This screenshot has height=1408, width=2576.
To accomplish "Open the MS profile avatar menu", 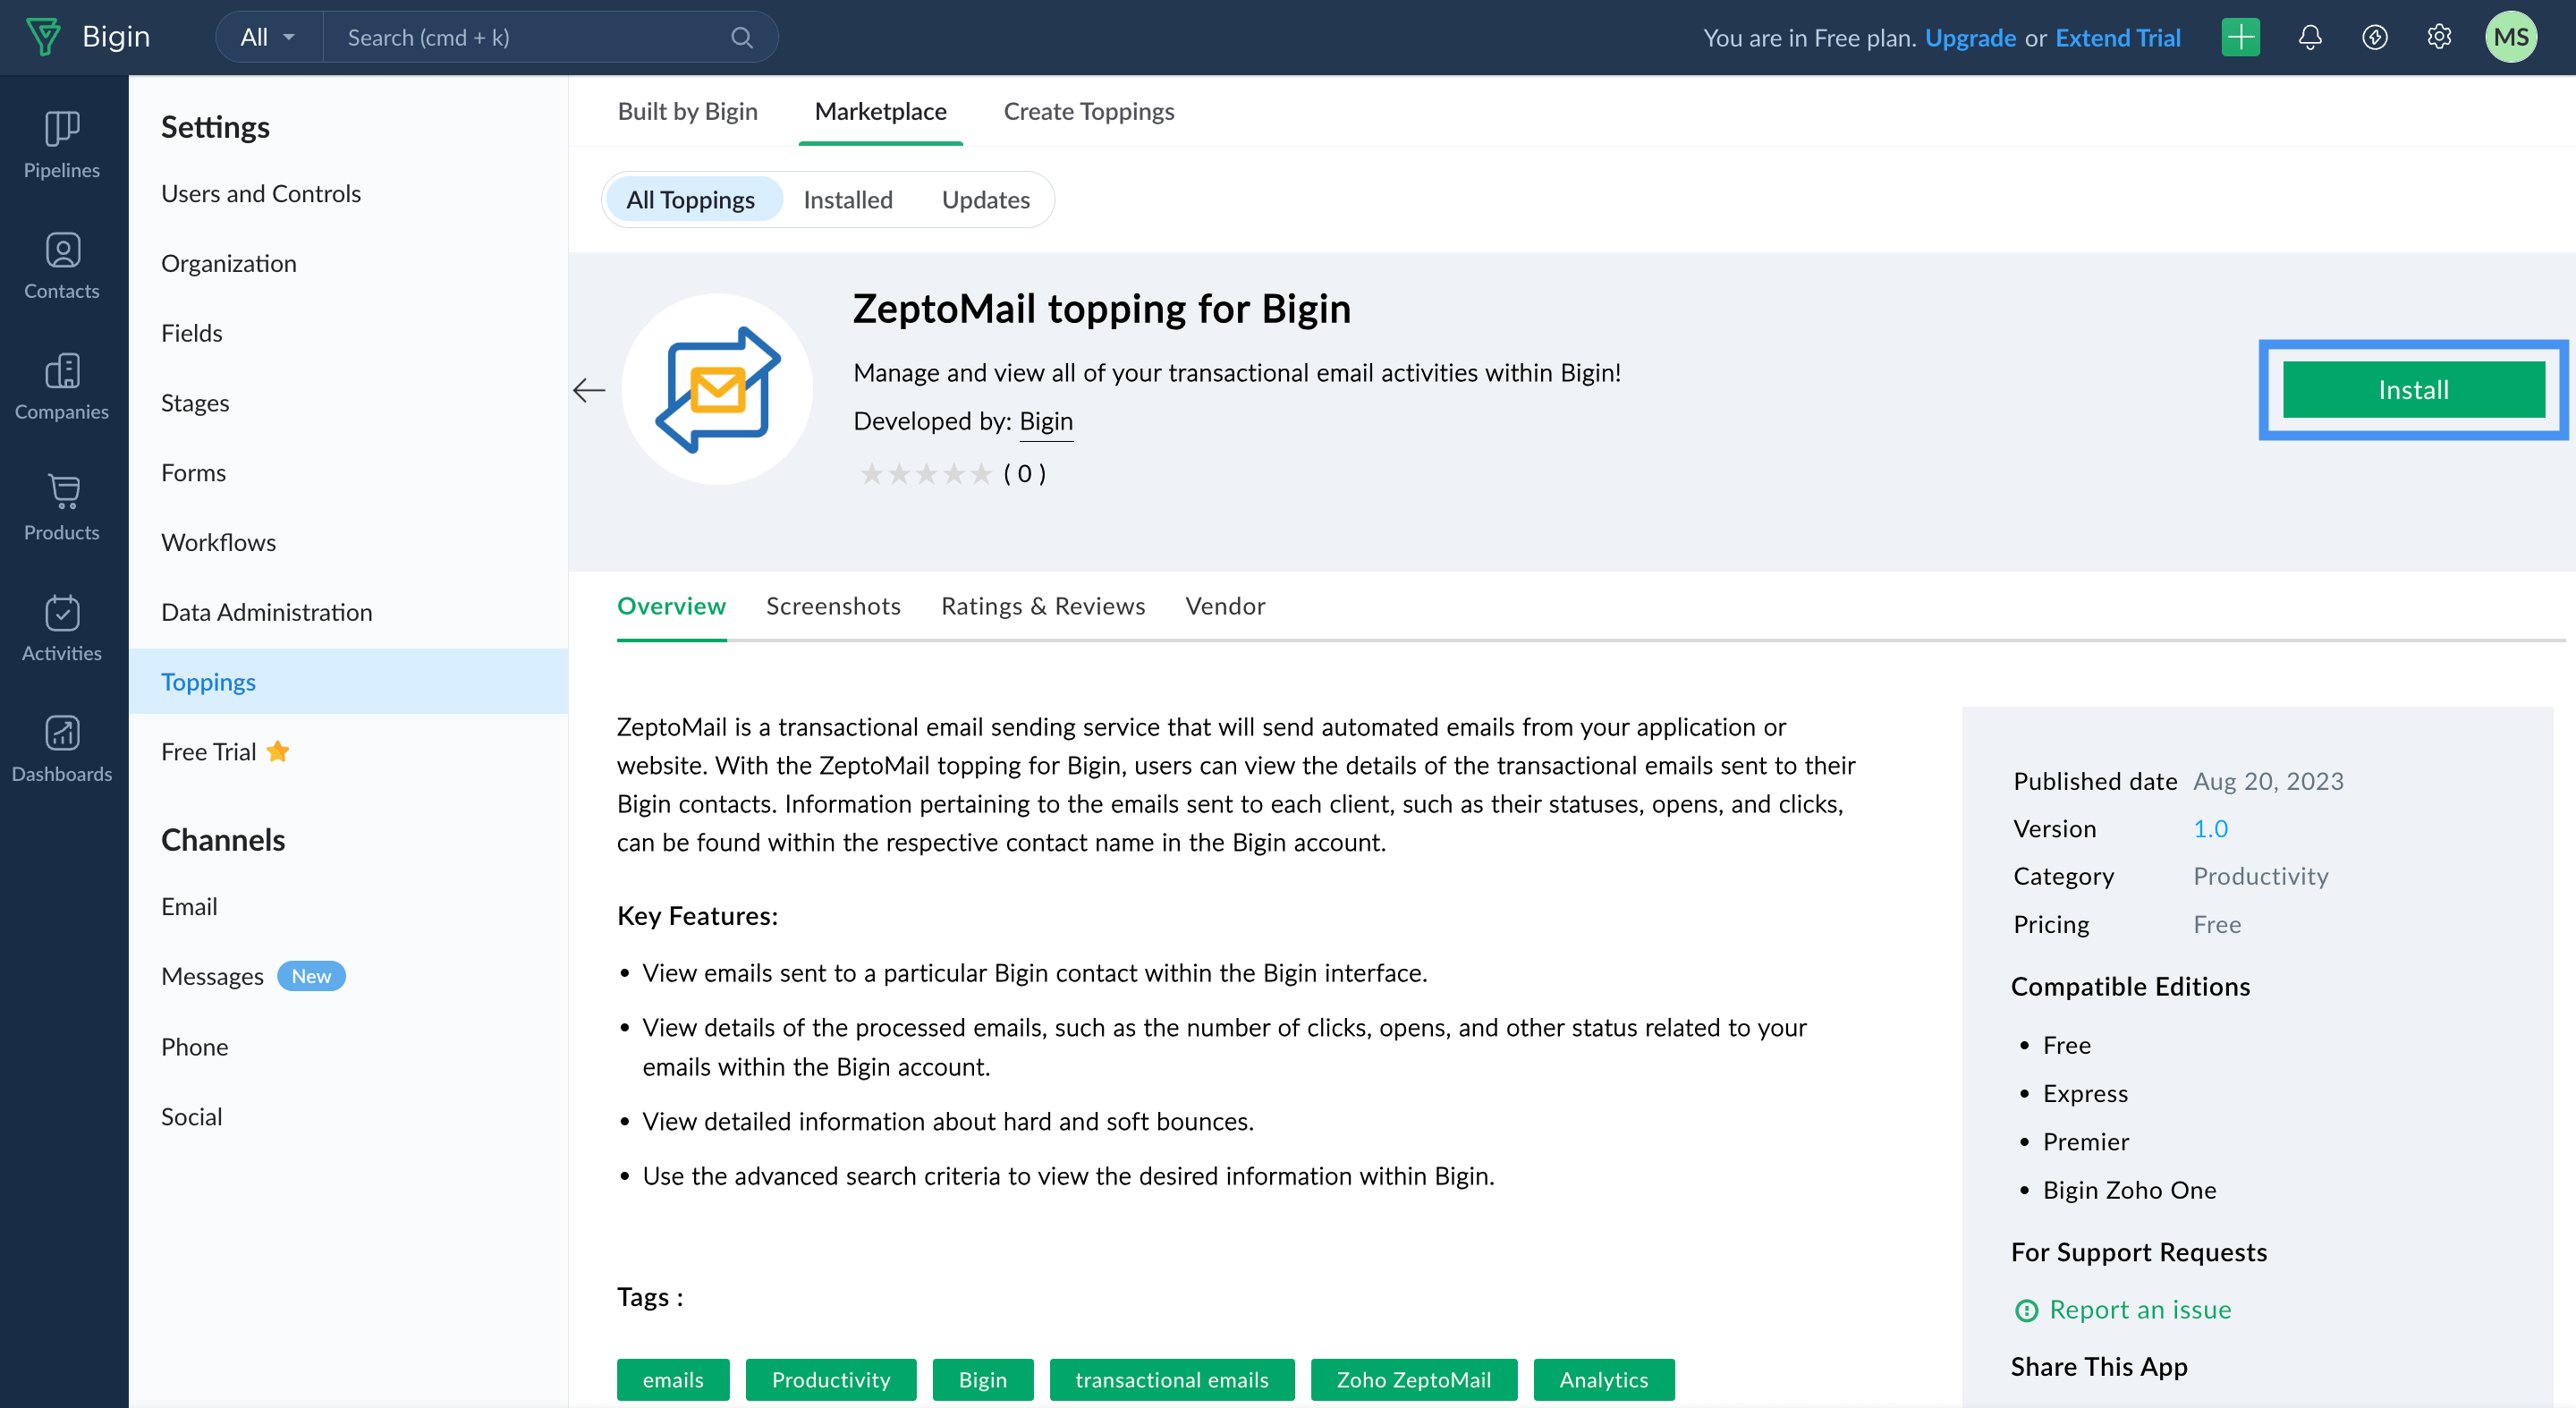I will [2510, 37].
